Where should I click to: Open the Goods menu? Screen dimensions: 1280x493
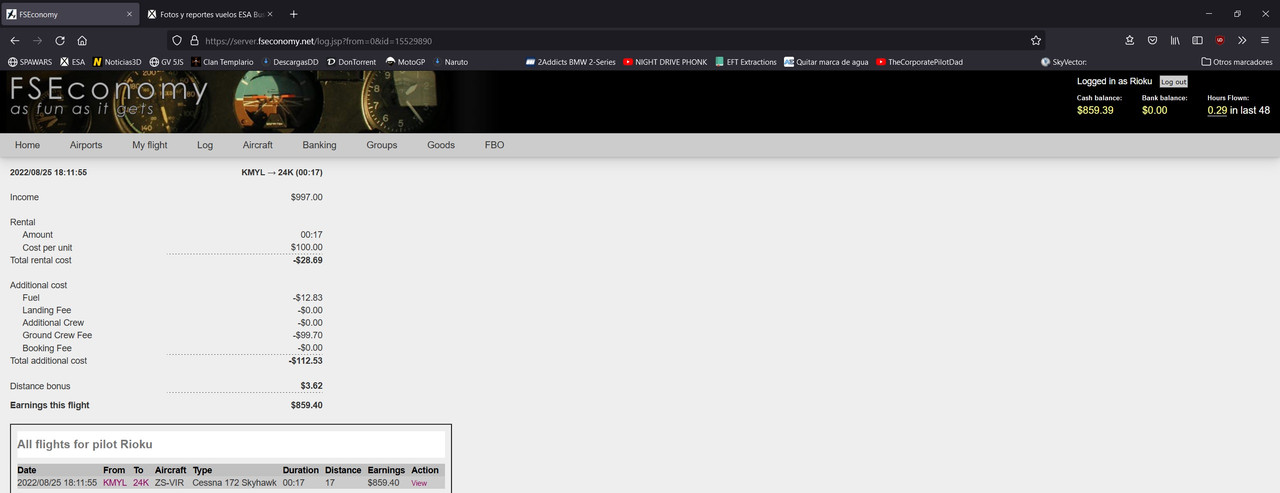pos(441,145)
